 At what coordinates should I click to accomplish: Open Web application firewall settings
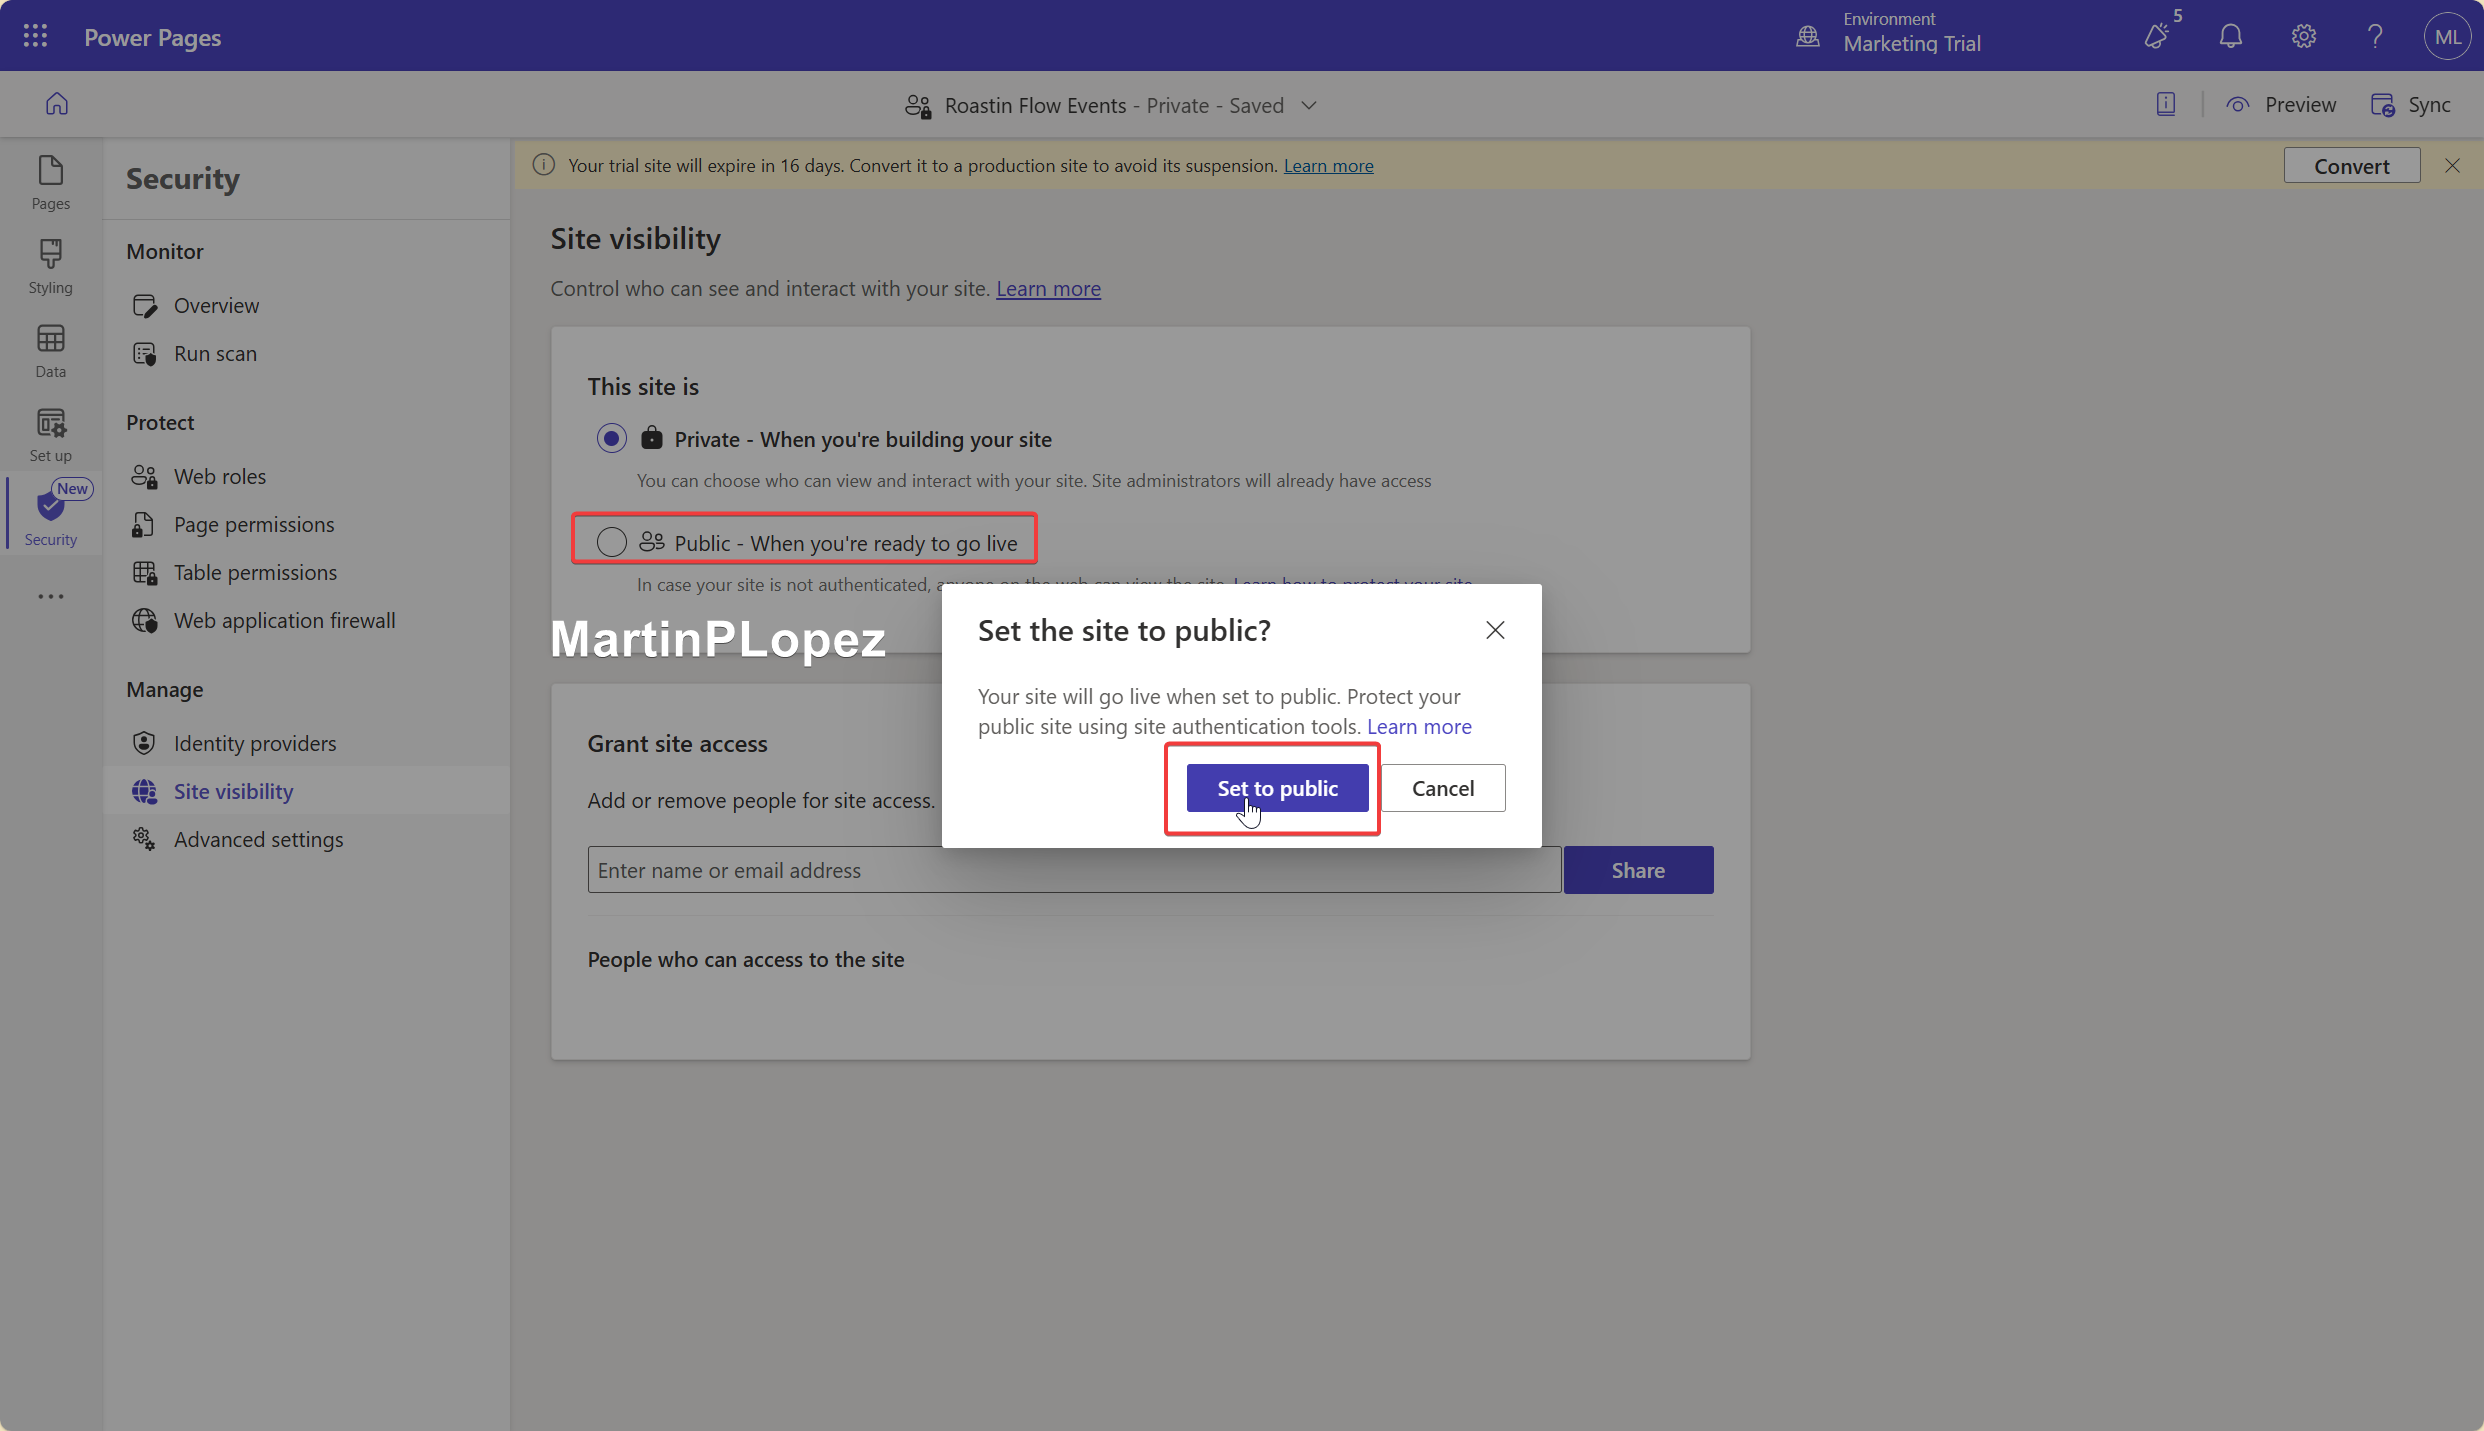pyautogui.click(x=284, y=620)
